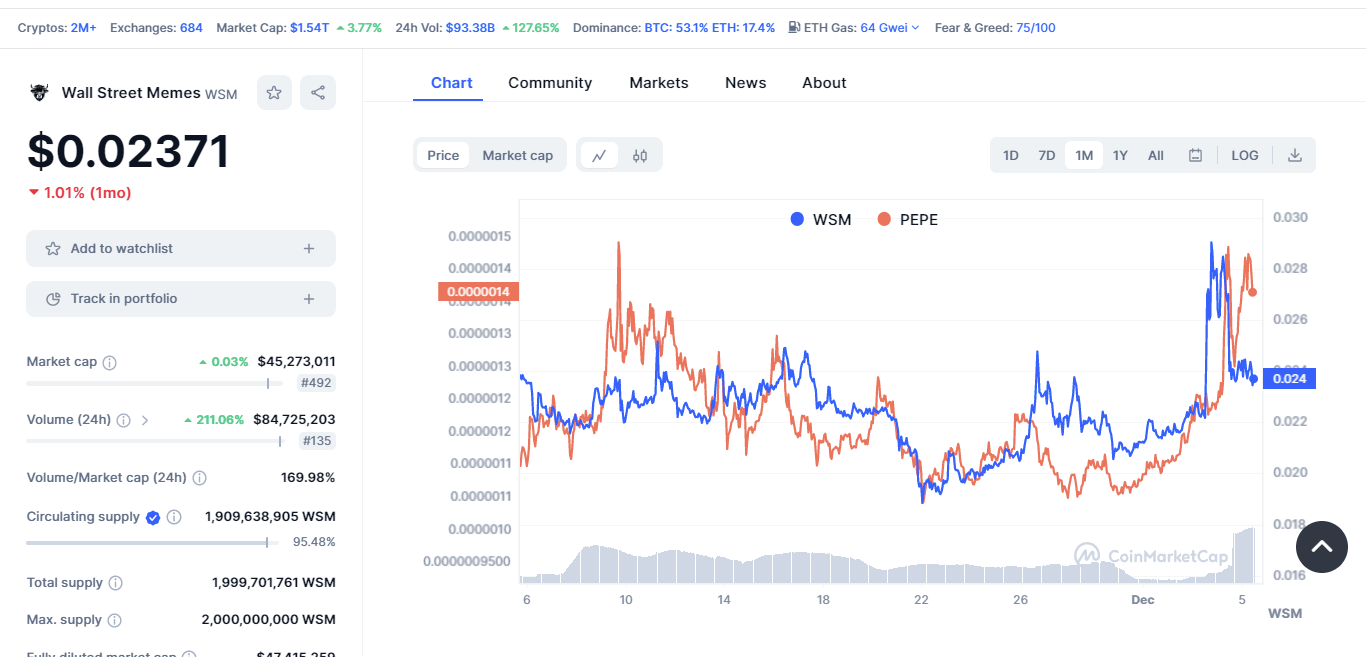Toggle PEPE series in chart legend
This screenshot has width=1366, height=657.
(x=907, y=219)
